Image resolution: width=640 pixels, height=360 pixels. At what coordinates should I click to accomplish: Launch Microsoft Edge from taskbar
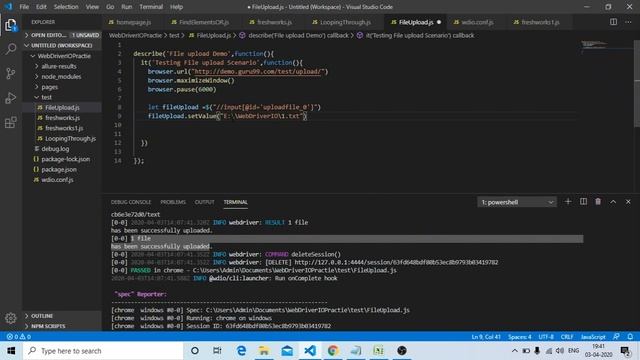(241, 351)
